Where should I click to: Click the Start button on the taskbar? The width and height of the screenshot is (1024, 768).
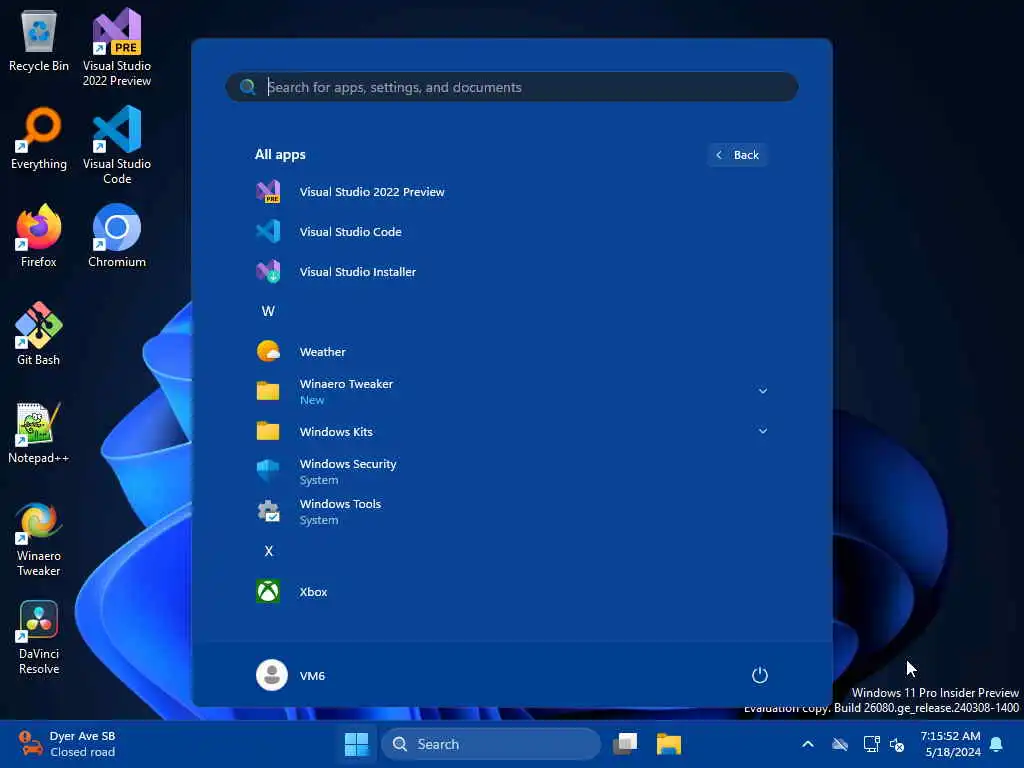pyautogui.click(x=357, y=744)
